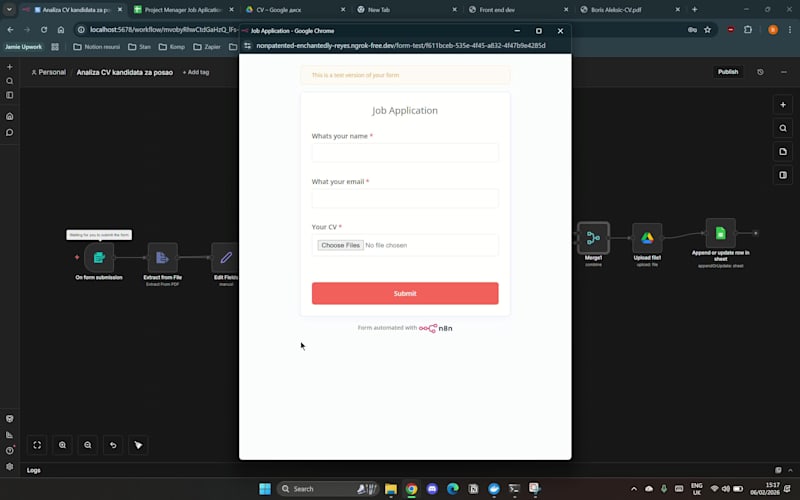The width and height of the screenshot is (800, 500).
Task: Open the workflow history clock icon
Action: point(760,72)
